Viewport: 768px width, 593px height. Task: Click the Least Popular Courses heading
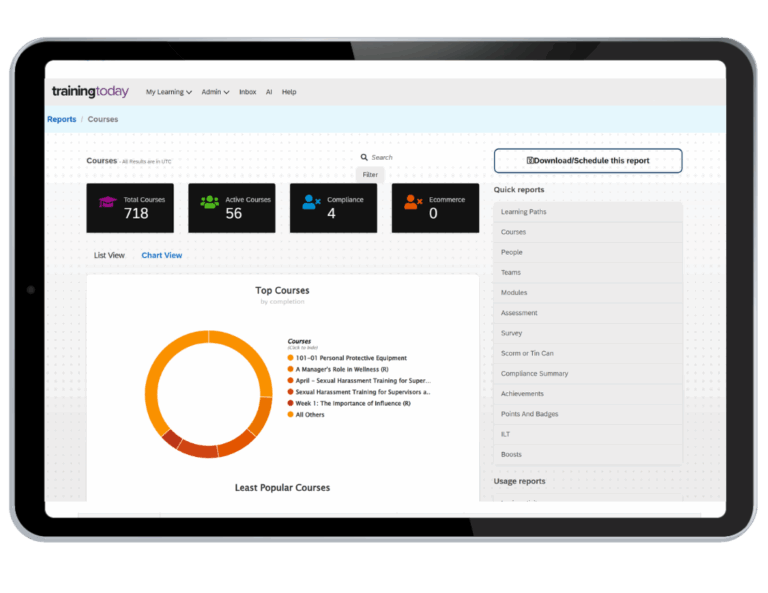coord(282,488)
